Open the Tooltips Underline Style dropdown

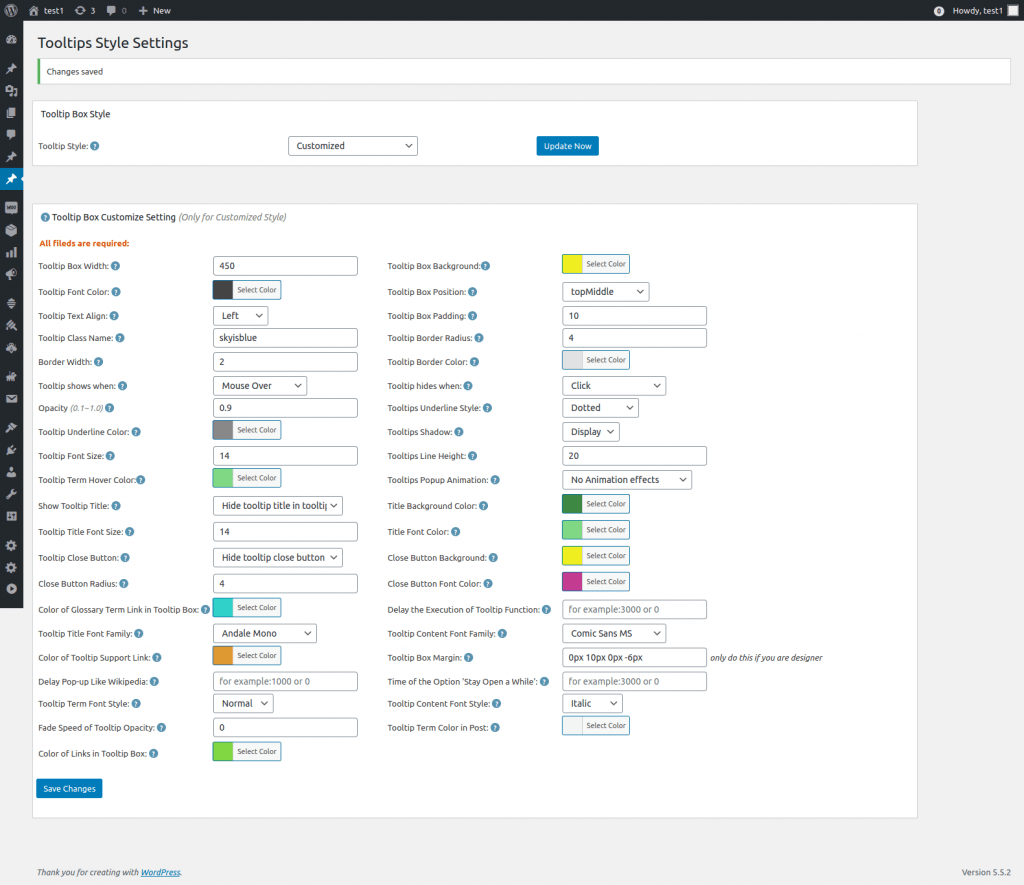(x=600, y=408)
